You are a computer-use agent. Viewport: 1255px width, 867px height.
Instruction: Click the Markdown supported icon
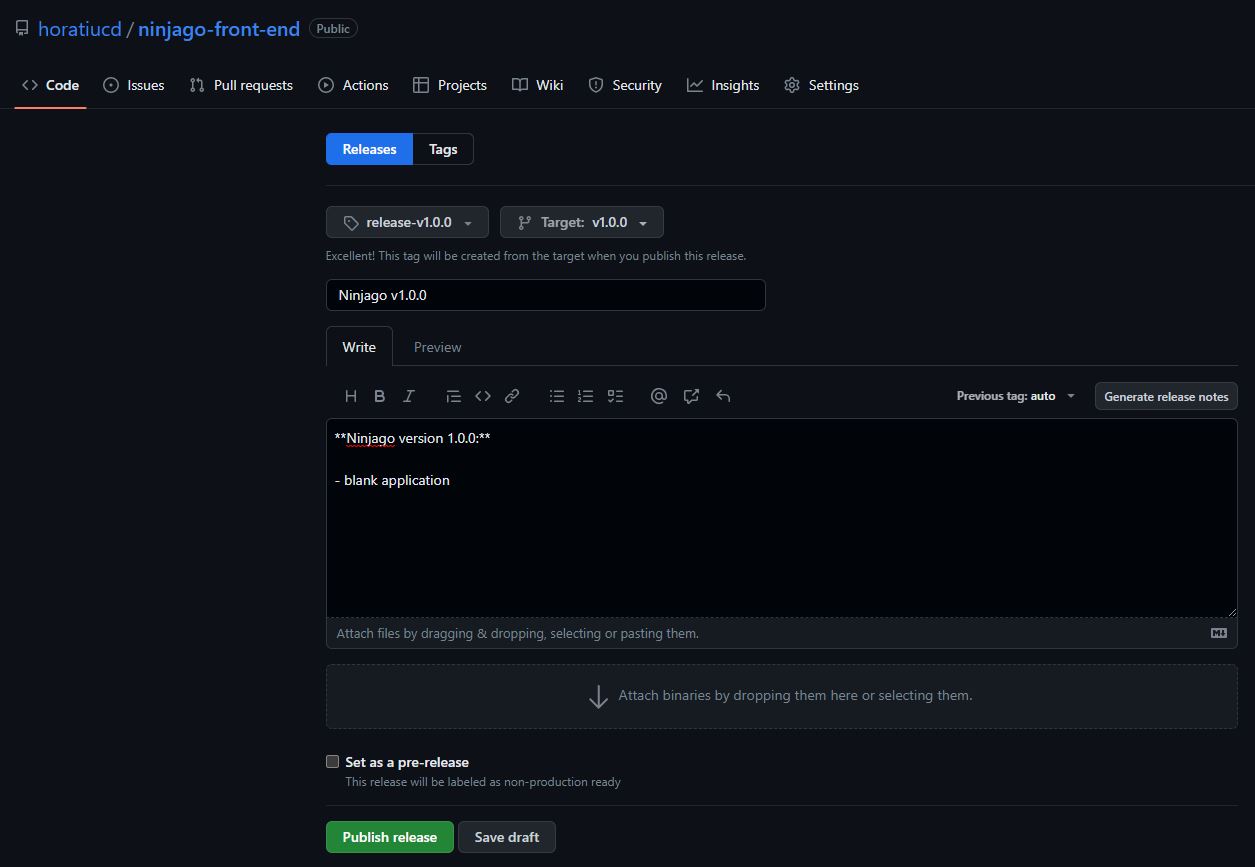coord(1219,633)
